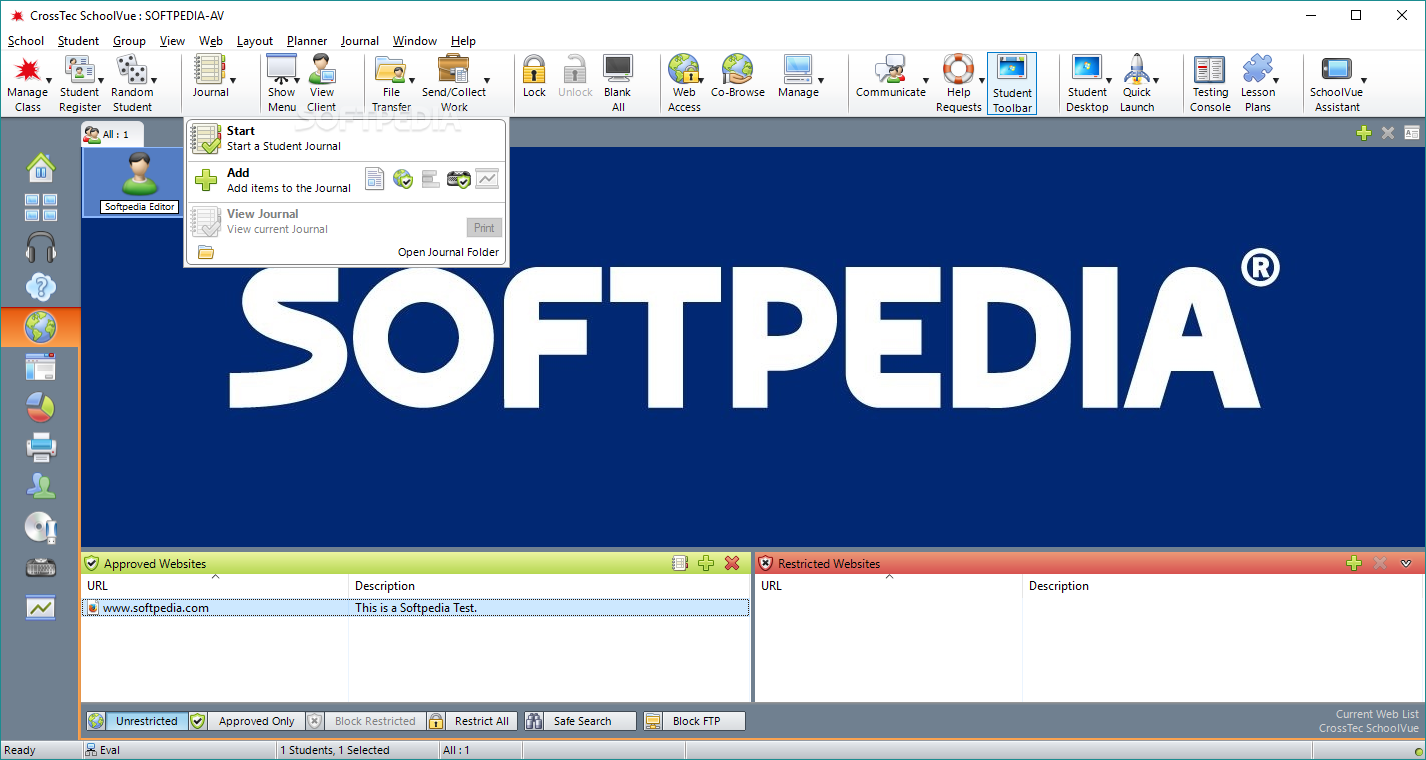Open the School menu

click(x=26, y=41)
